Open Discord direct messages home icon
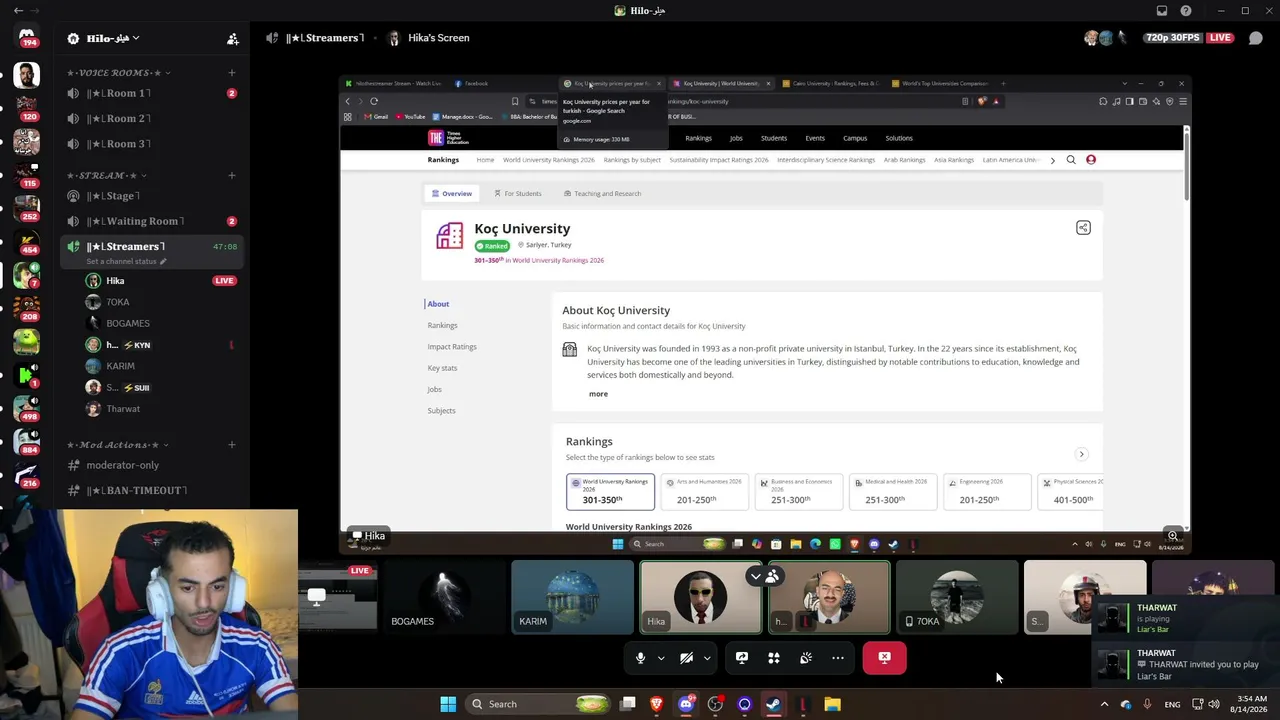1280x720 pixels. coord(27,36)
